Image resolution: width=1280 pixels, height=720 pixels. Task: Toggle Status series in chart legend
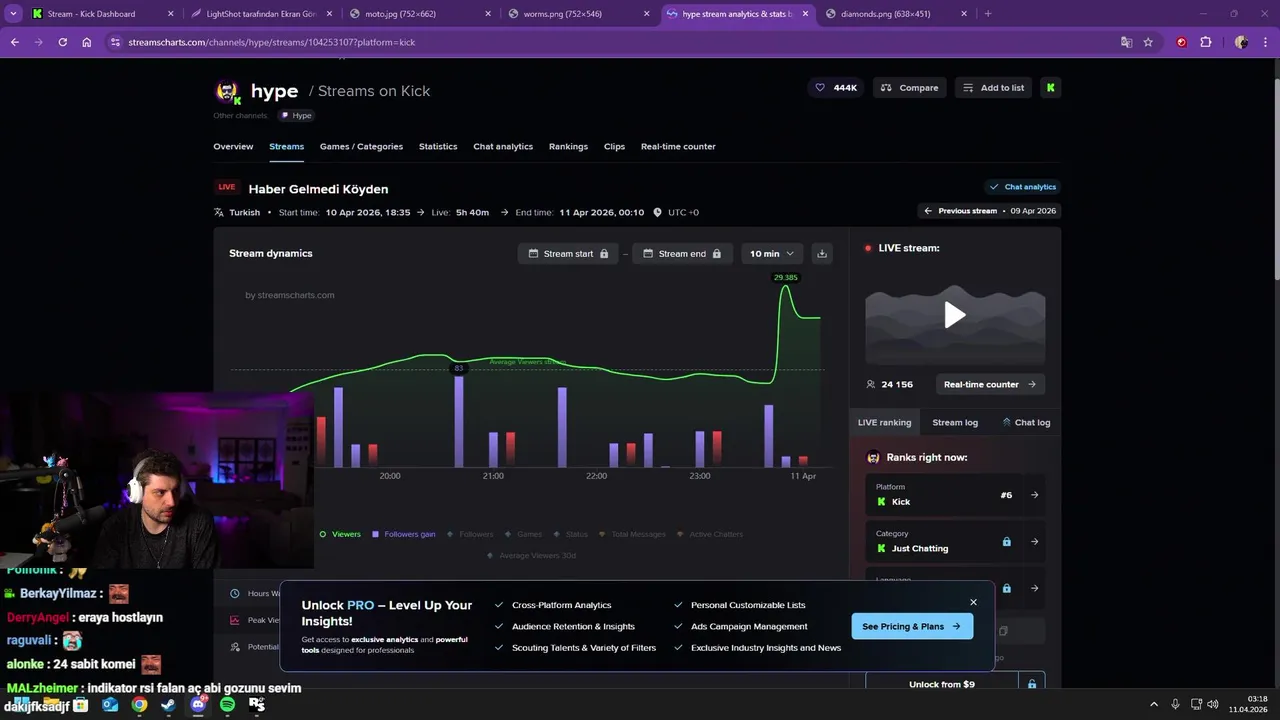[571, 534]
